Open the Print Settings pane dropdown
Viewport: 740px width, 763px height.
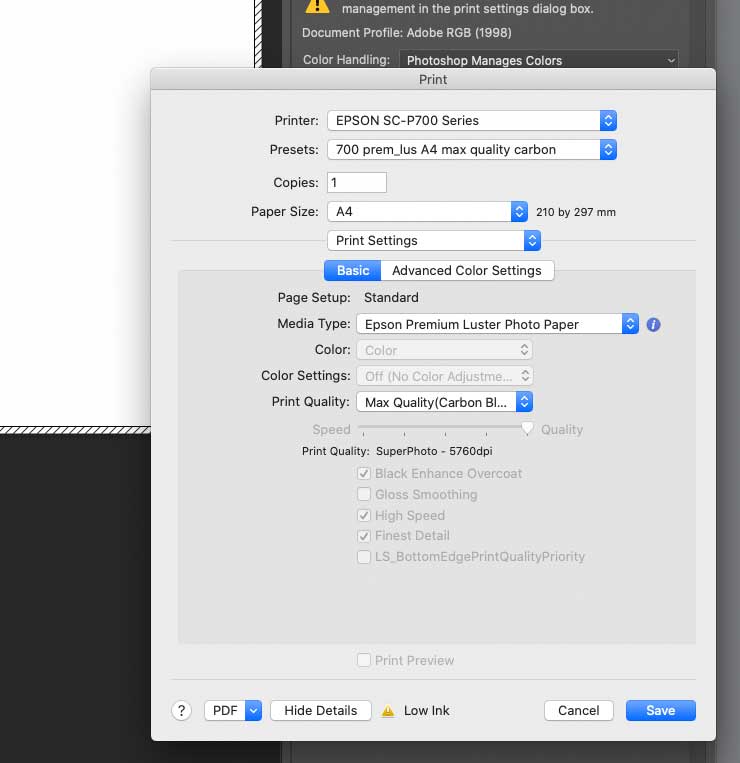click(x=434, y=241)
